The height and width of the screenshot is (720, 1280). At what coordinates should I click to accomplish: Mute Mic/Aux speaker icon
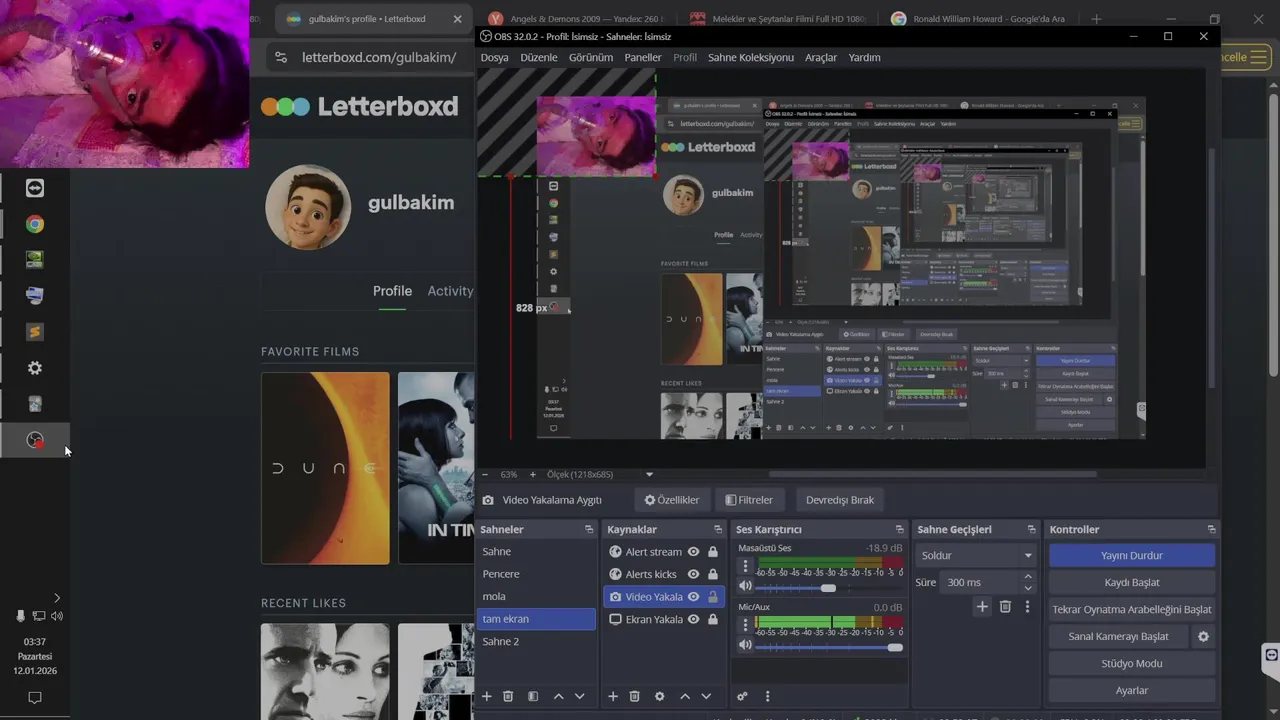745,646
